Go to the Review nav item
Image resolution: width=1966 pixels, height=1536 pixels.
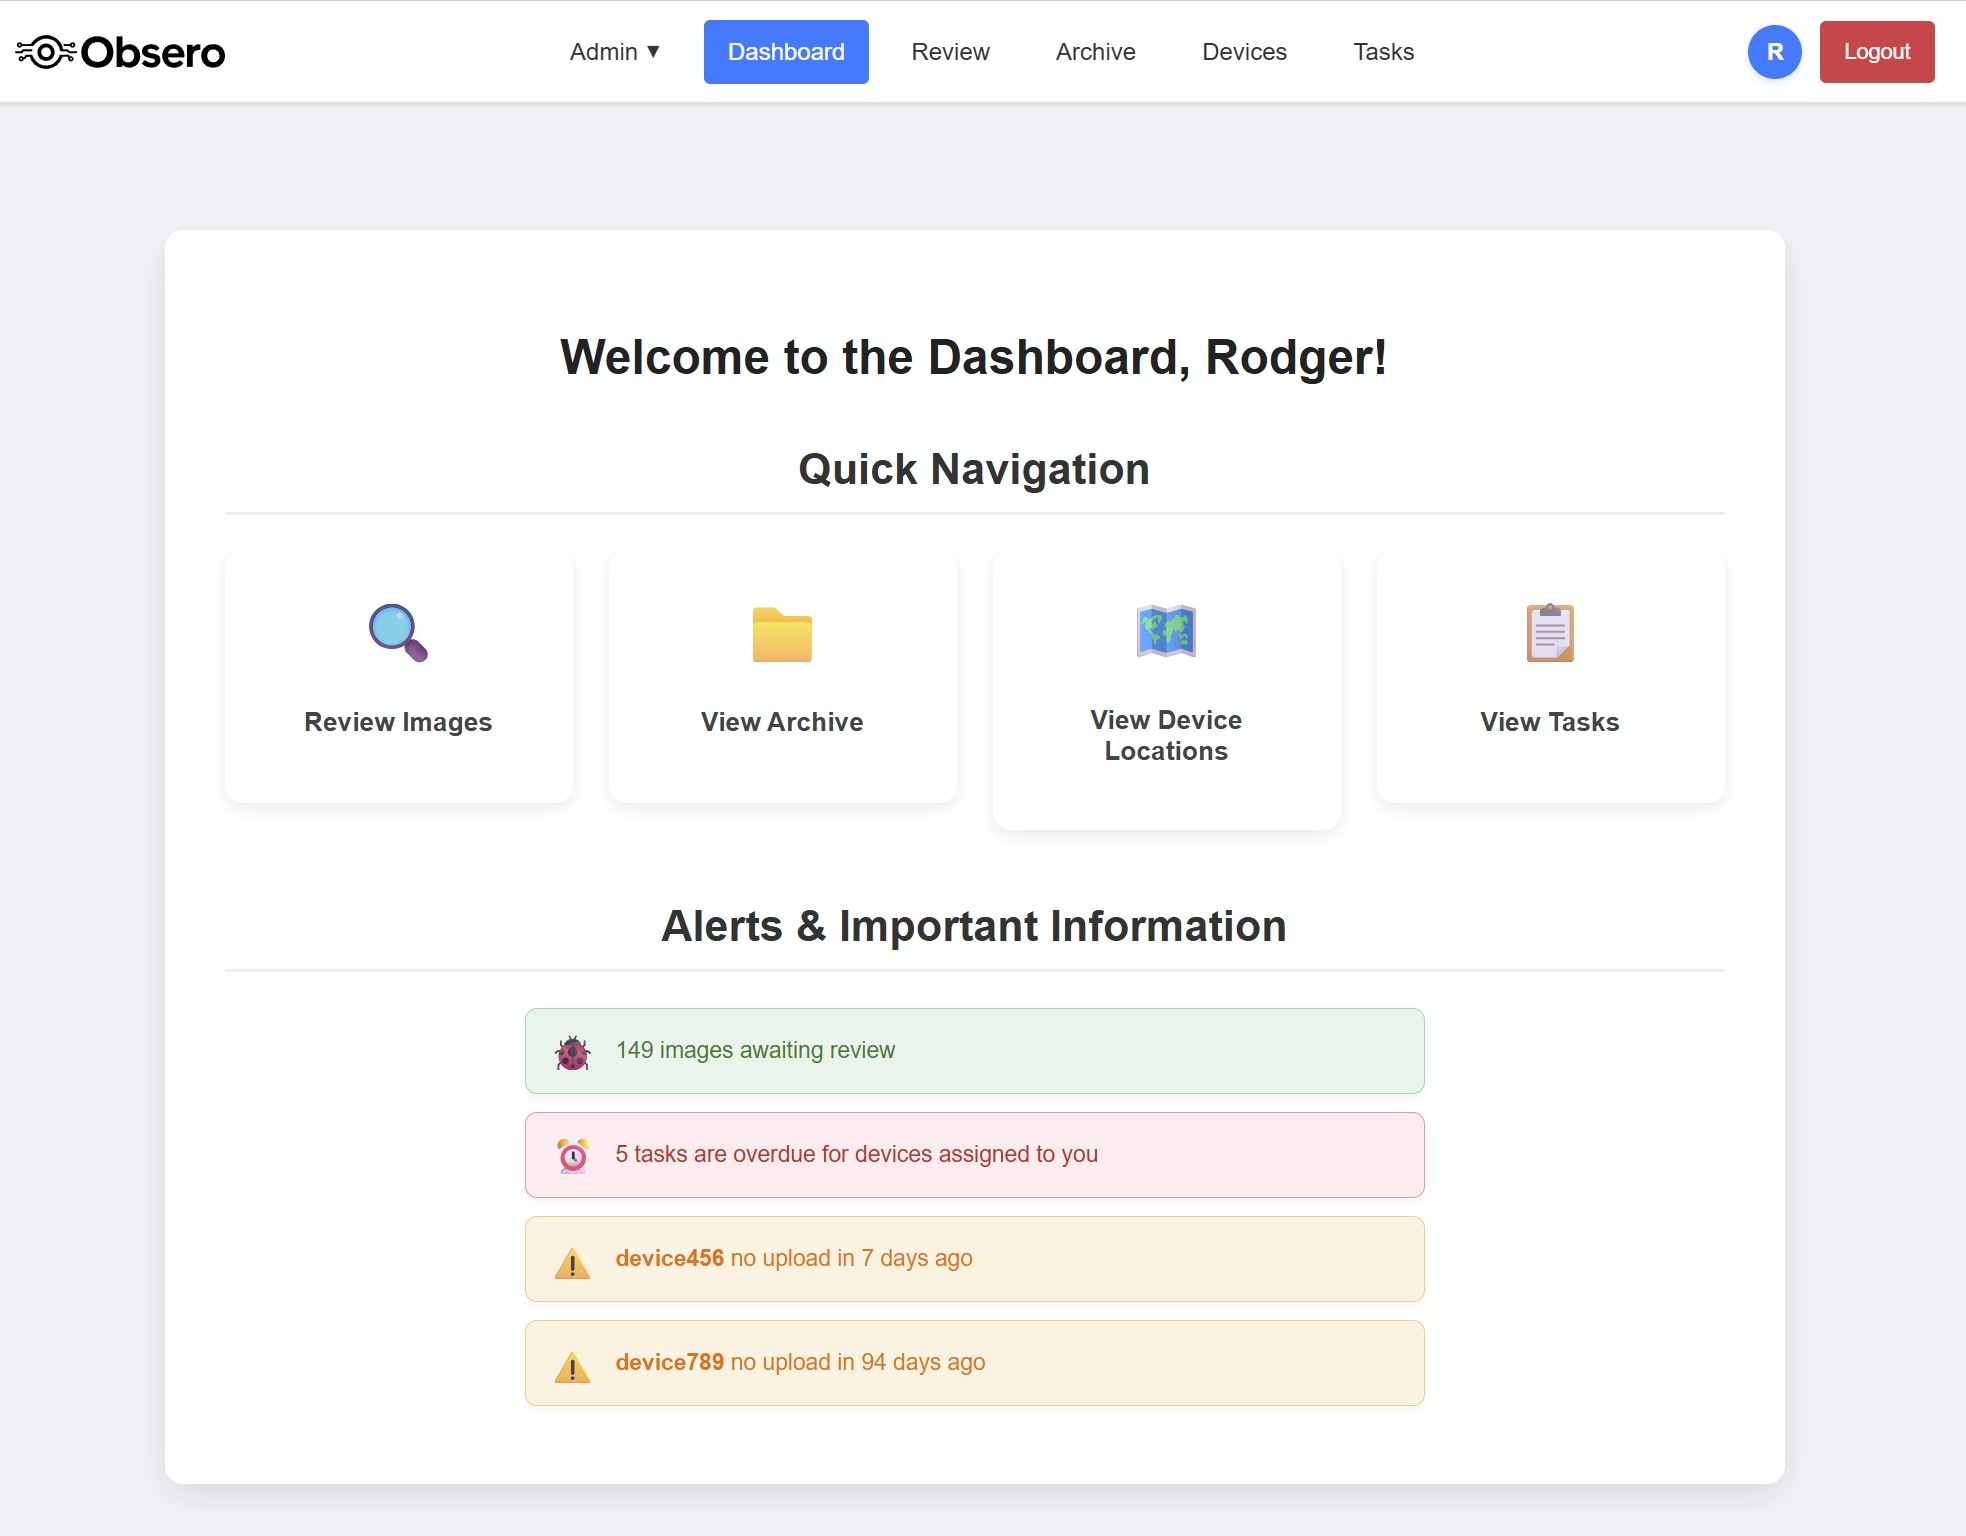(950, 52)
